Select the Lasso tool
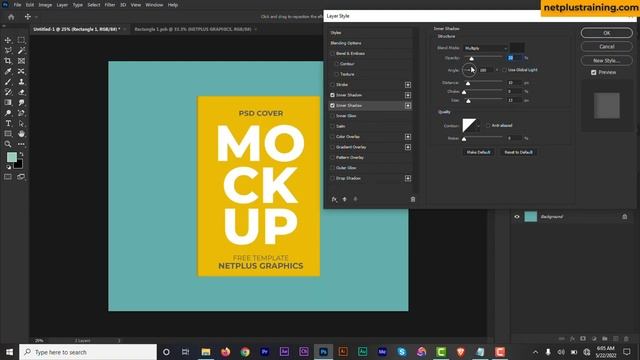This screenshot has width=640, height=360. (8, 50)
